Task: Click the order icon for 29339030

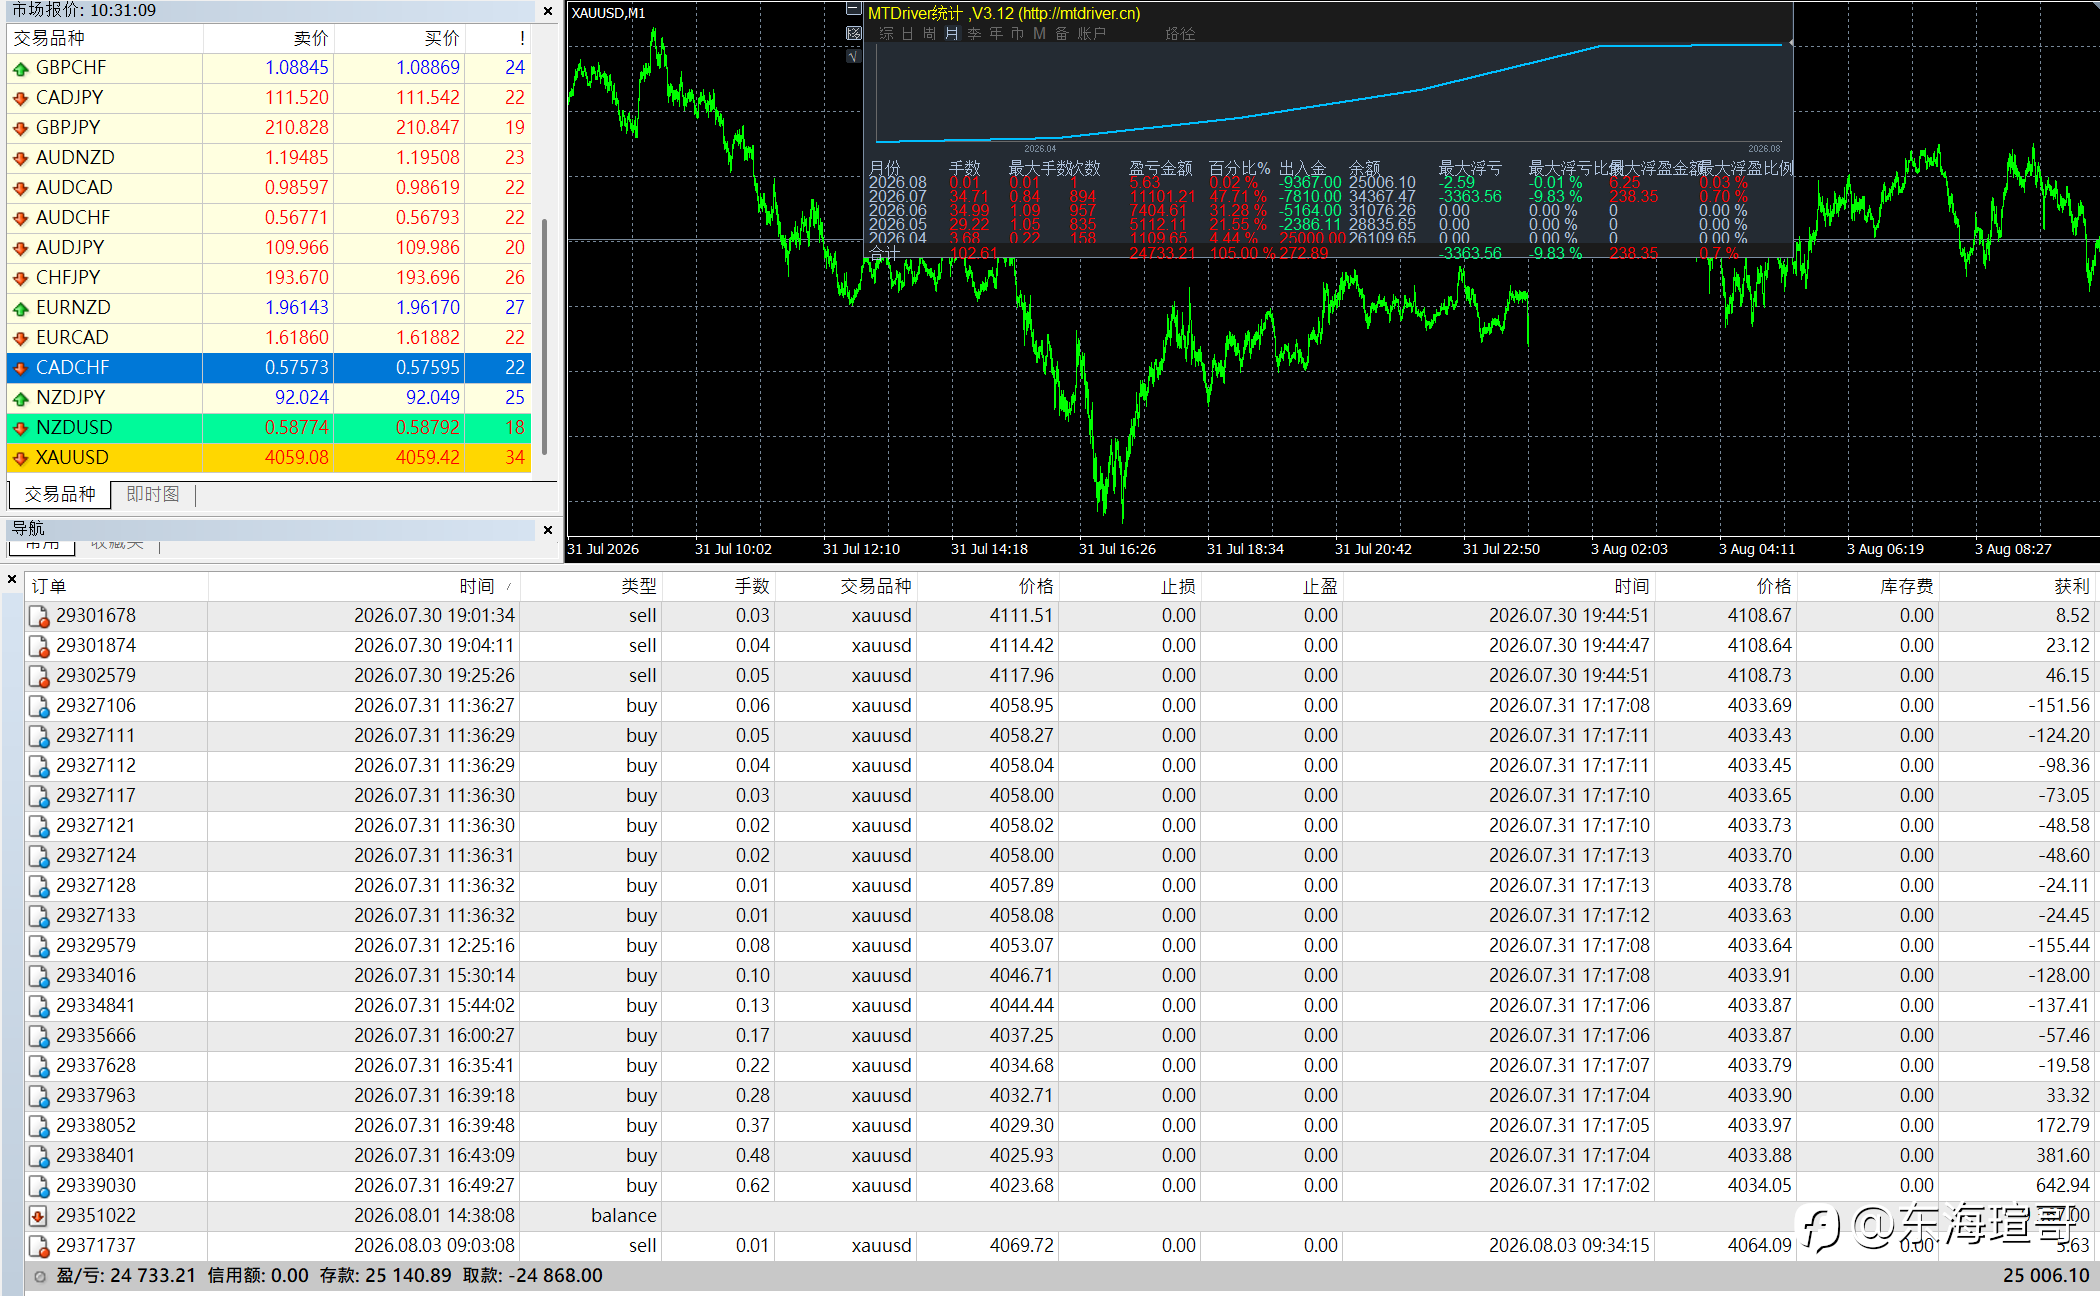Action: coord(38,1186)
